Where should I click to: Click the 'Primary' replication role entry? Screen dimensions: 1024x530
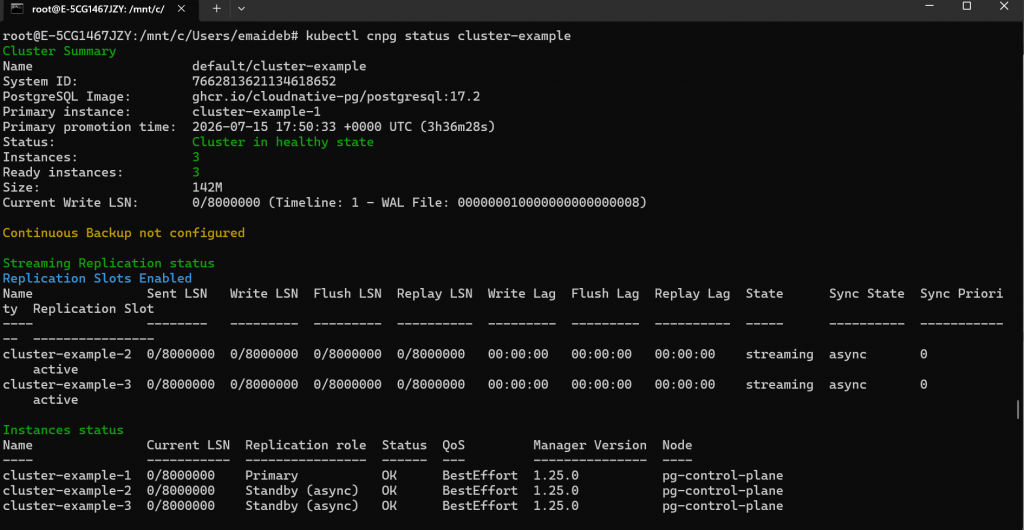click(x=272, y=475)
